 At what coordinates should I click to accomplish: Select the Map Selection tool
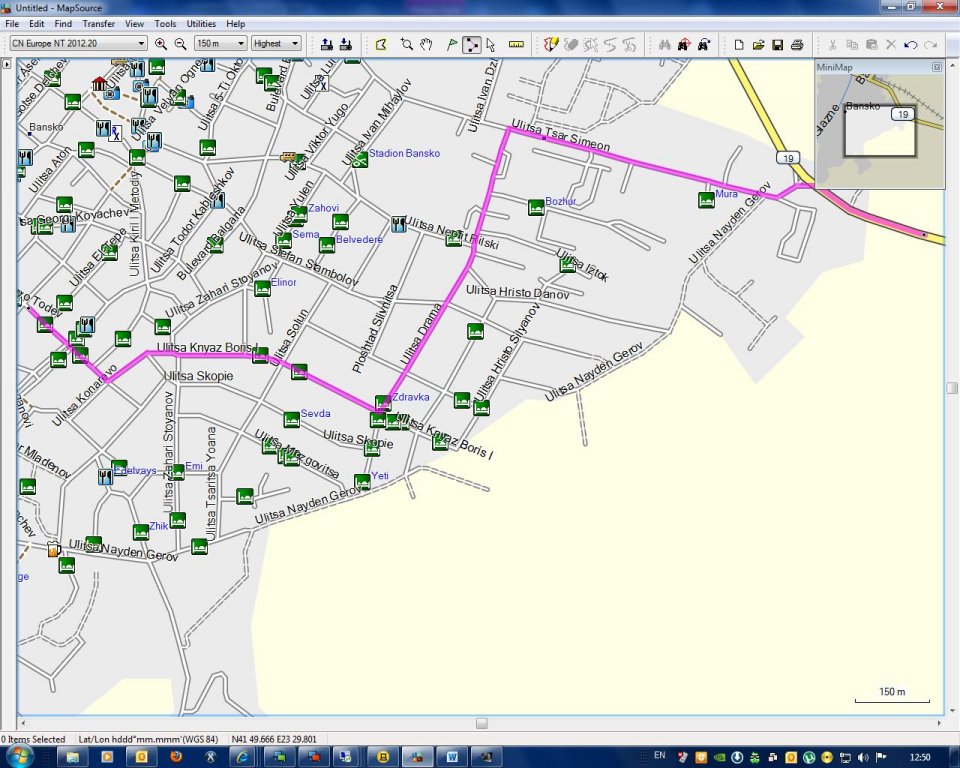coord(381,44)
